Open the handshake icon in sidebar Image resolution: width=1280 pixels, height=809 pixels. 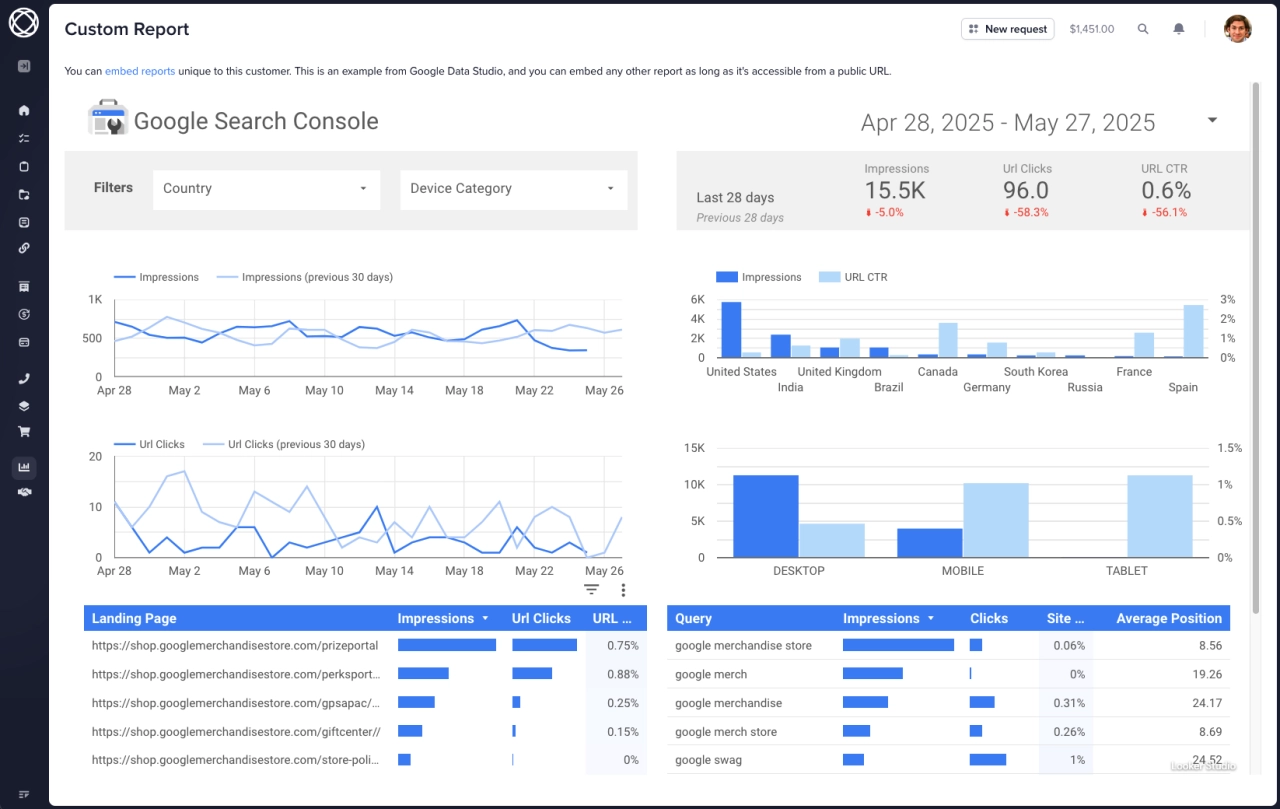pyautogui.click(x=24, y=492)
